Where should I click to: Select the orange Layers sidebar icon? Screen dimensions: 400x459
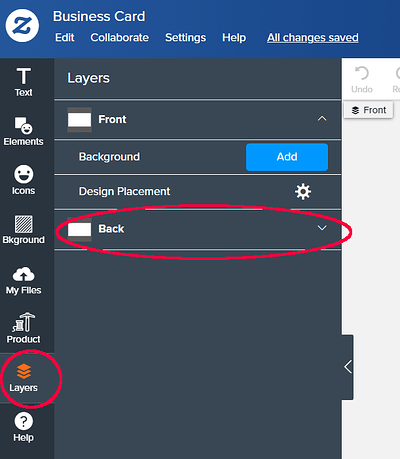pyautogui.click(x=24, y=371)
